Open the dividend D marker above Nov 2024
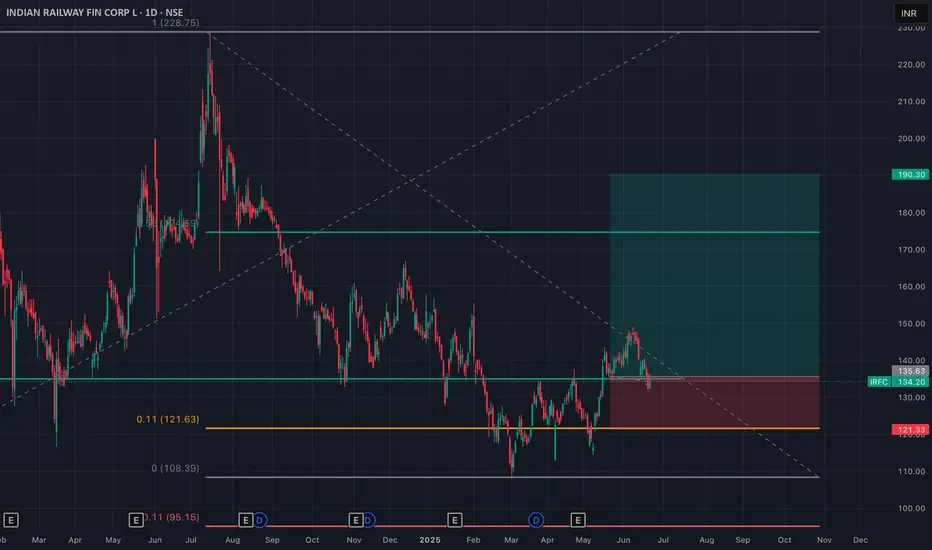The width and height of the screenshot is (932, 550). [x=369, y=520]
